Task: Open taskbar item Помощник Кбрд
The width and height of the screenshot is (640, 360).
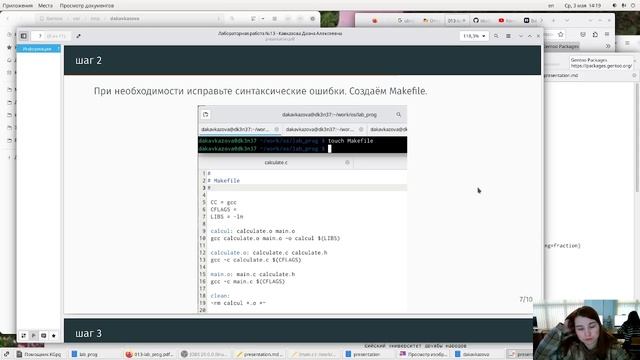Action: point(39,354)
